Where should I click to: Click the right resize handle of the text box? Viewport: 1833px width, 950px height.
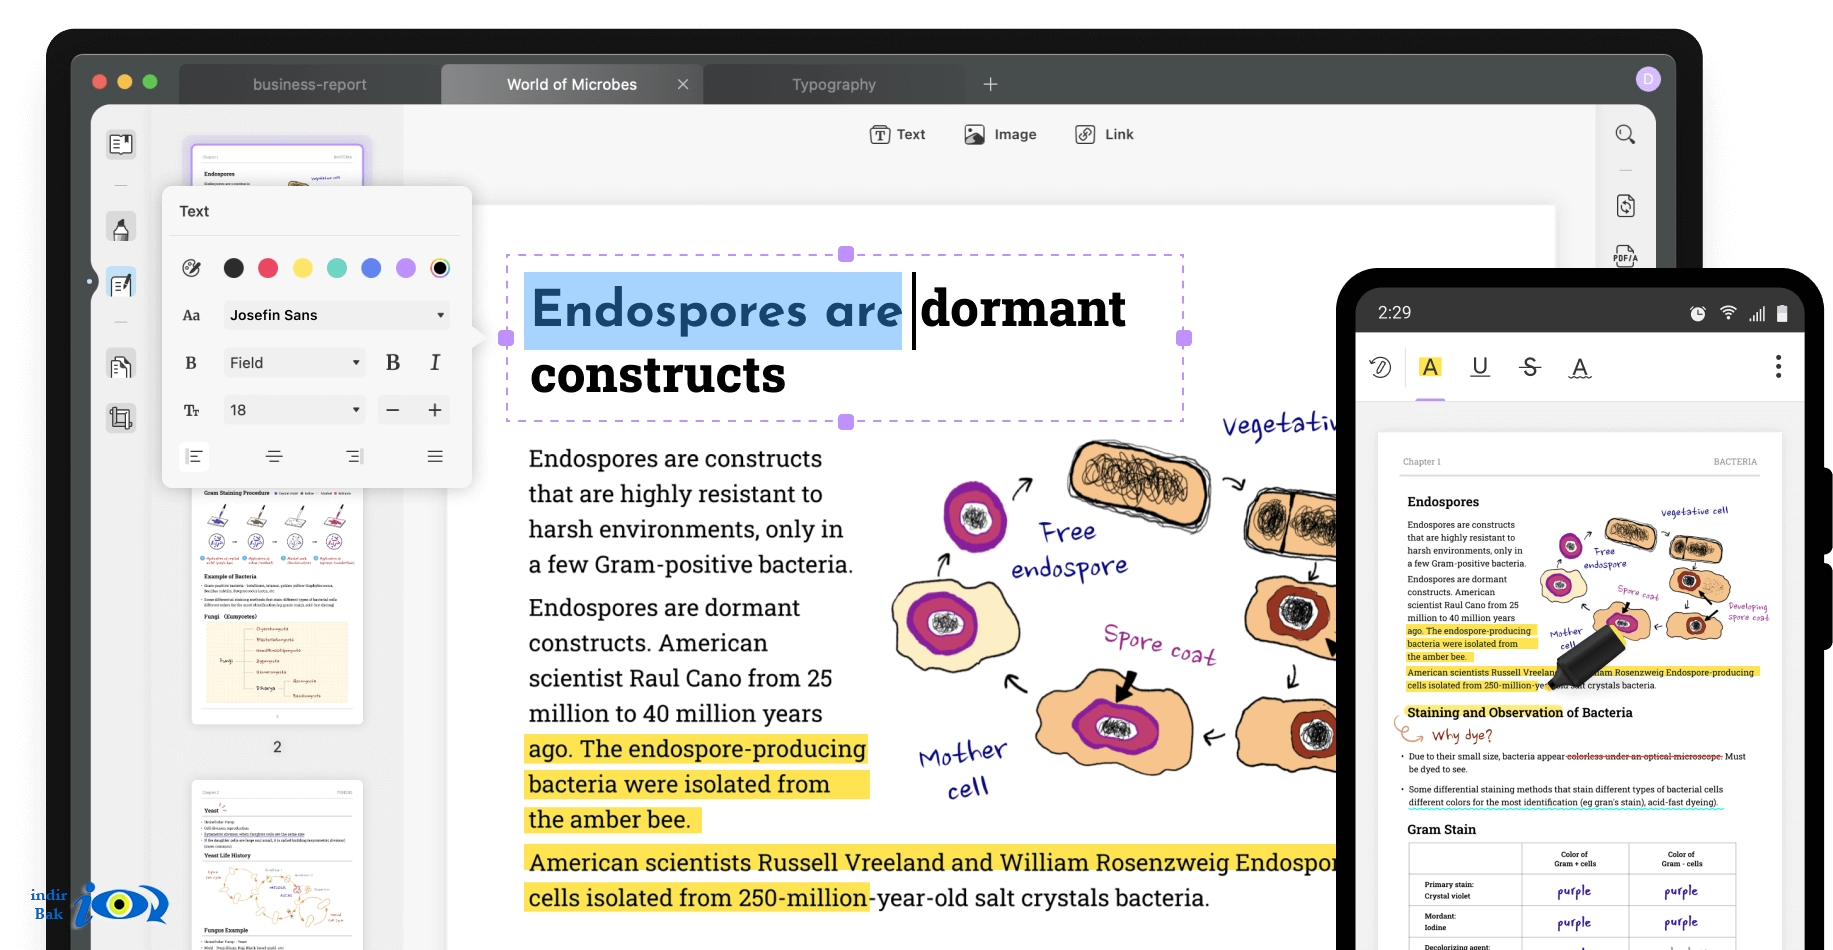click(1184, 338)
